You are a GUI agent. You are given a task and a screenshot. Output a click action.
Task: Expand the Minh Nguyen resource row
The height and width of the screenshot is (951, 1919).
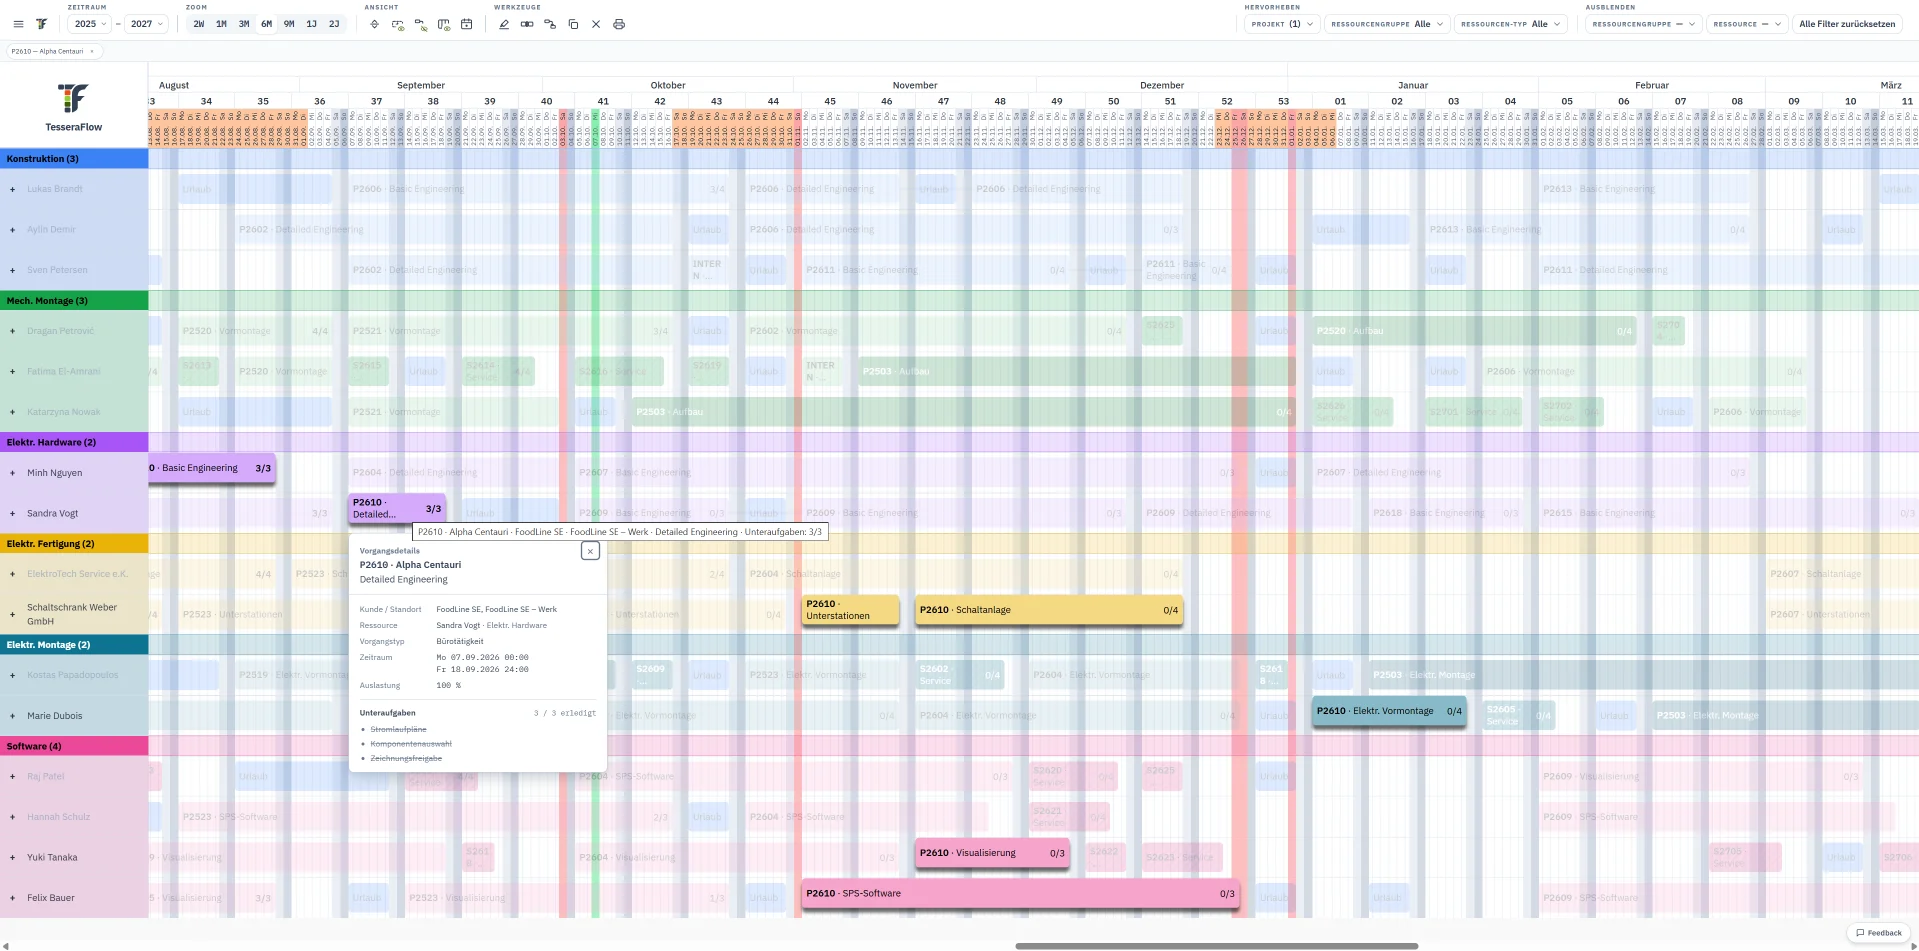[x=12, y=473]
